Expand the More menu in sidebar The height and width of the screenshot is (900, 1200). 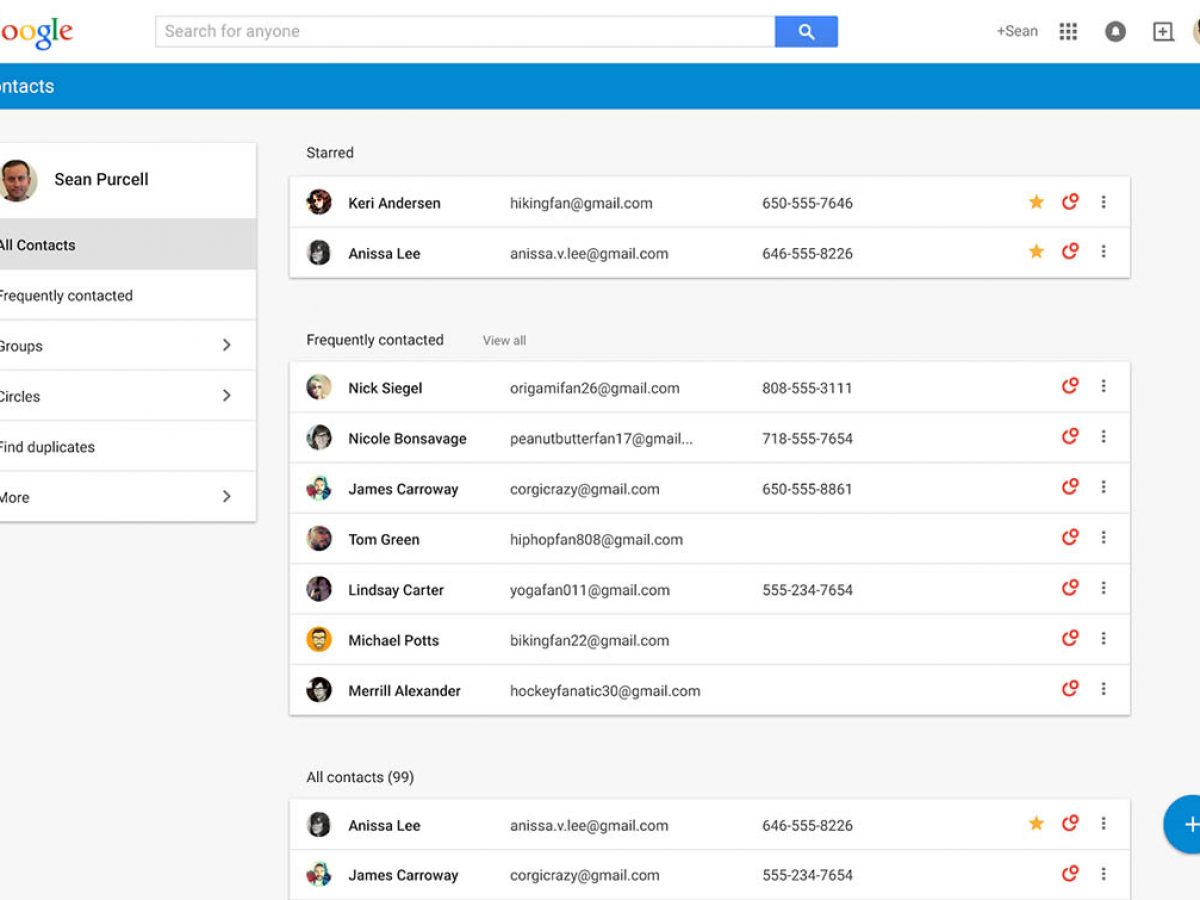coord(226,497)
